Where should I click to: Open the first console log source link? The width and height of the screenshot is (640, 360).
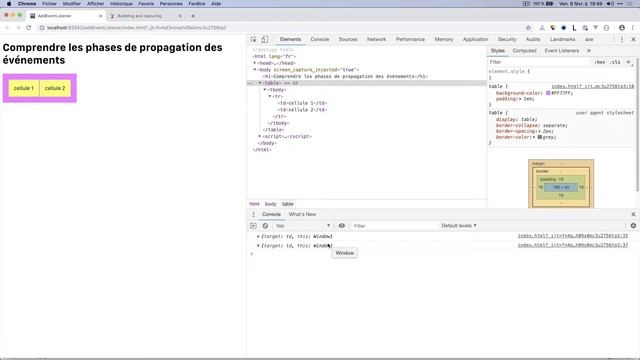point(573,236)
